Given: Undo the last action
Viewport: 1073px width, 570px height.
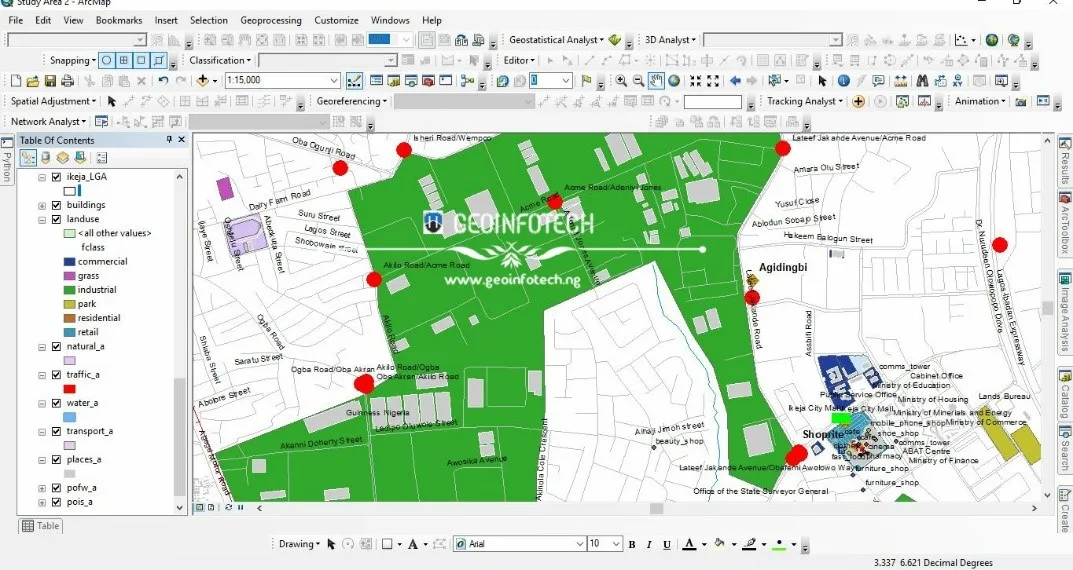Looking at the screenshot, I should pos(163,81).
